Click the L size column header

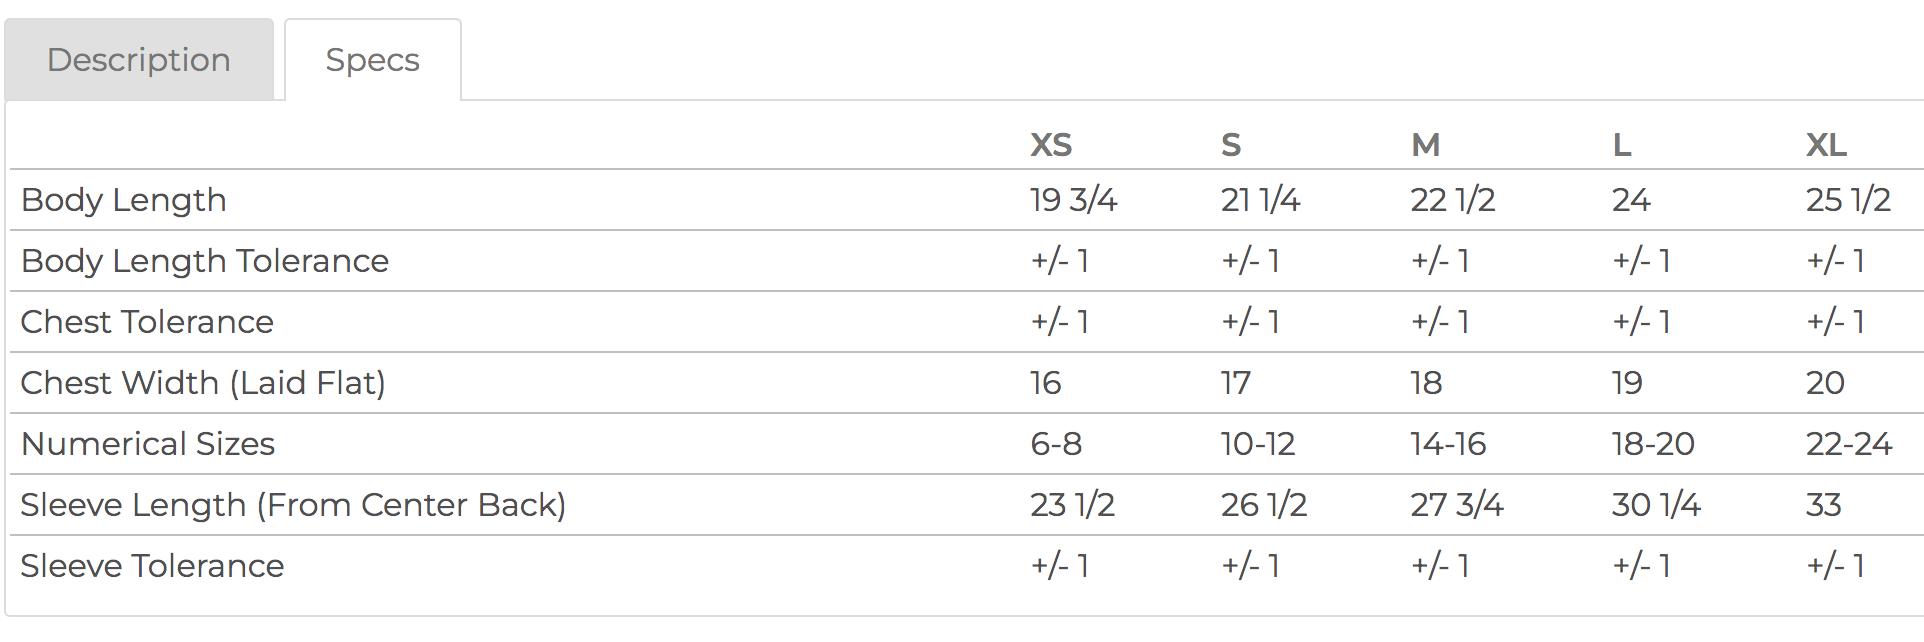(1622, 145)
